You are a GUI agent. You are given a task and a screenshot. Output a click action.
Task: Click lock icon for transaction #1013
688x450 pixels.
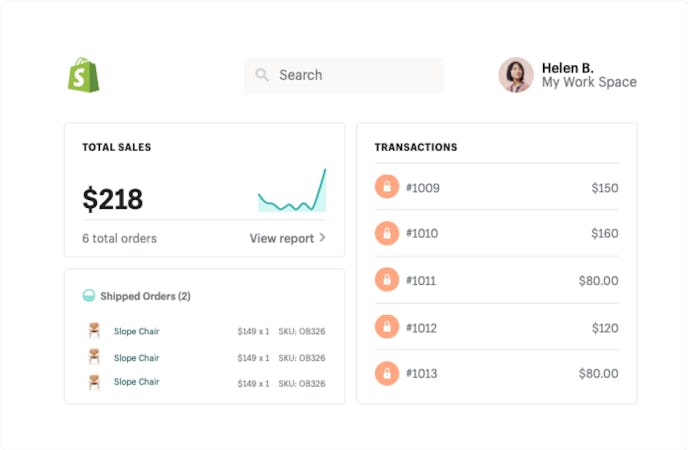coord(387,373)
